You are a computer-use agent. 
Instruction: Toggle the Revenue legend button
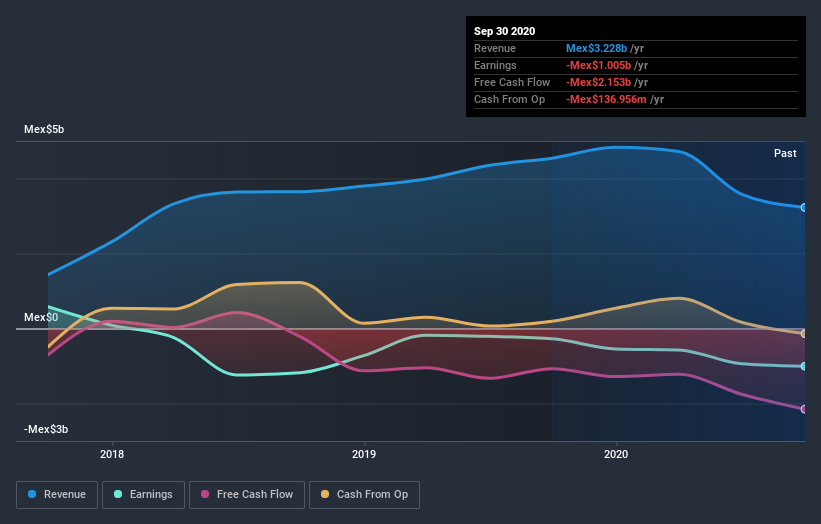(x=57, y=495)
